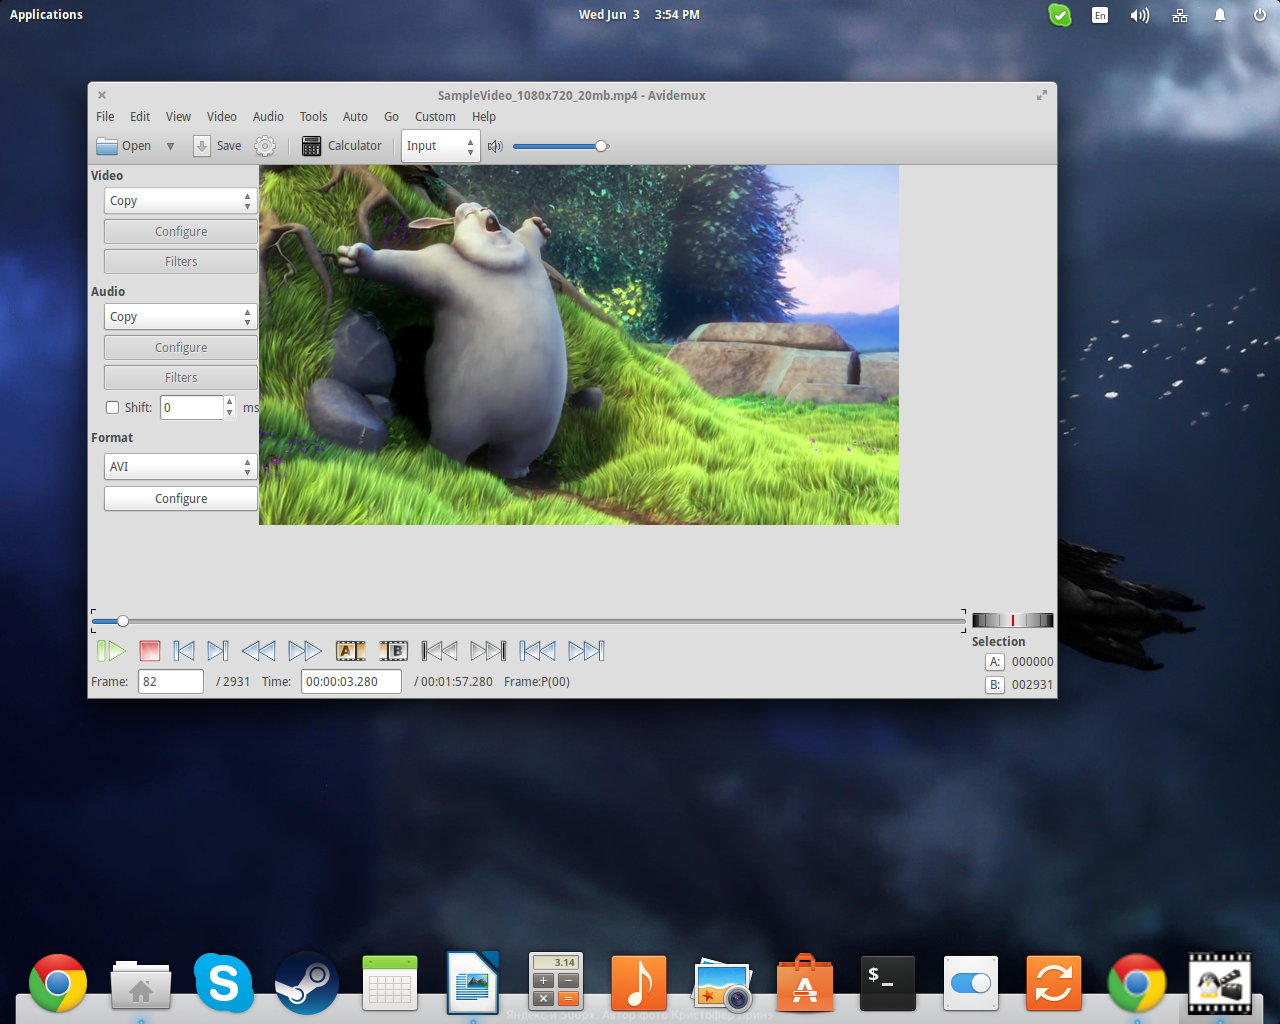
Task: Jump to selection marker B button
Action: [x=995, y=685]
